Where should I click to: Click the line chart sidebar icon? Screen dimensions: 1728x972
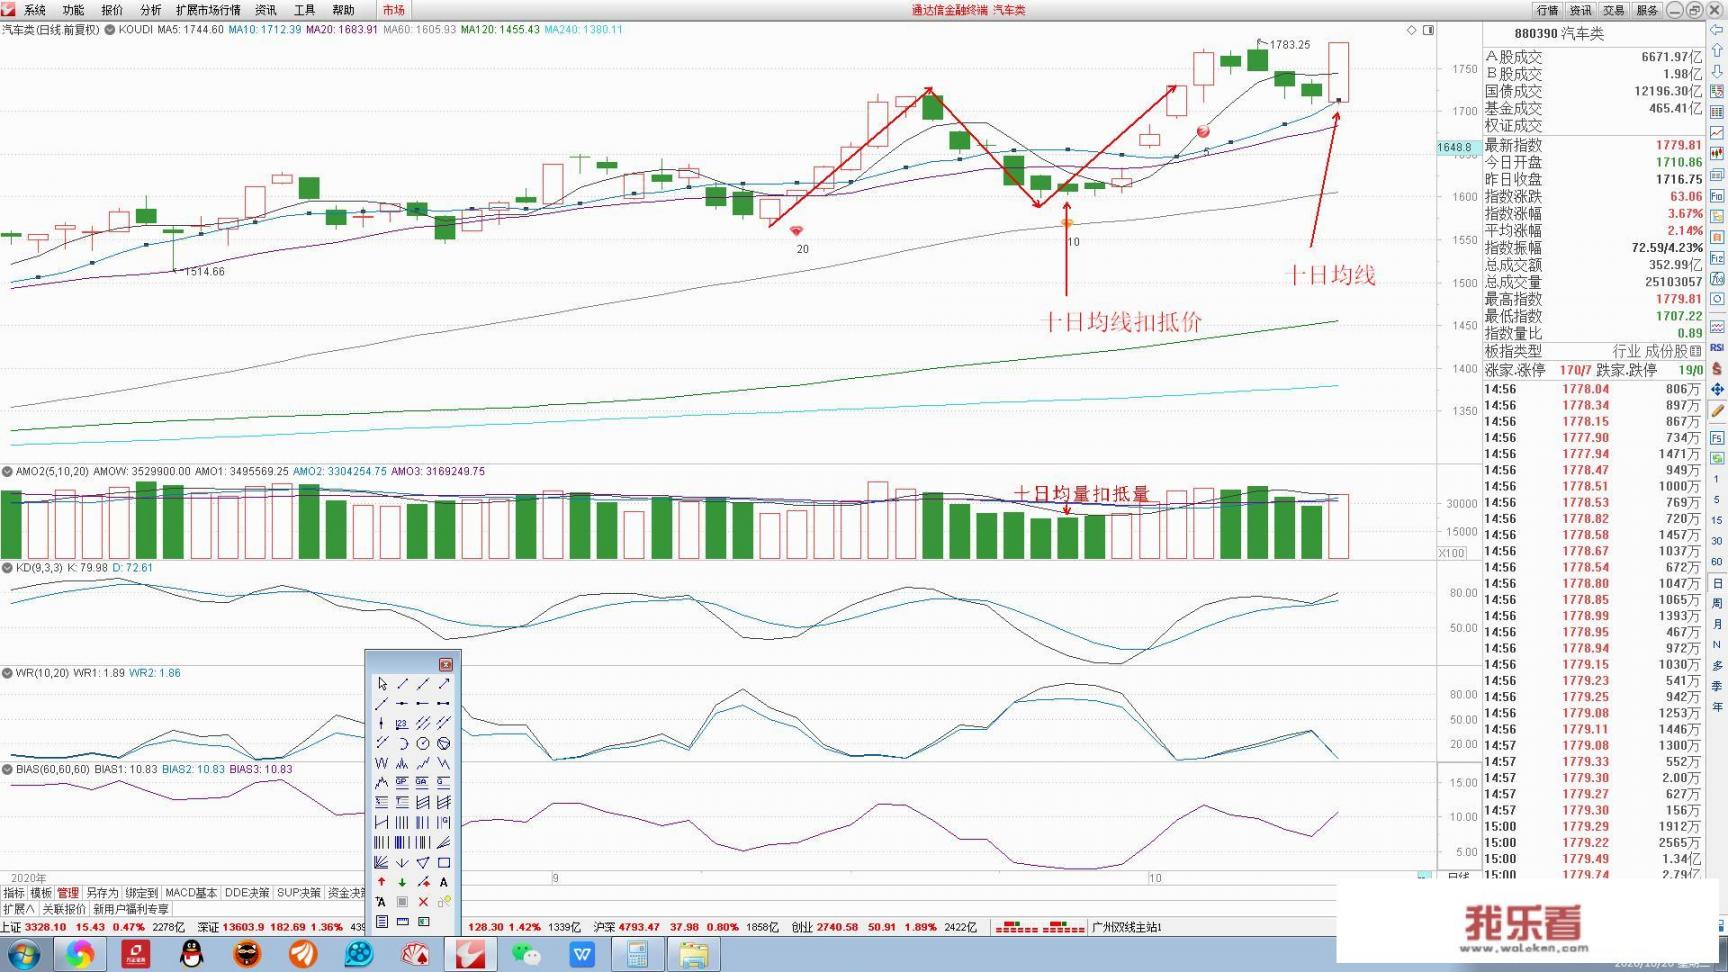click(1717, 132)
